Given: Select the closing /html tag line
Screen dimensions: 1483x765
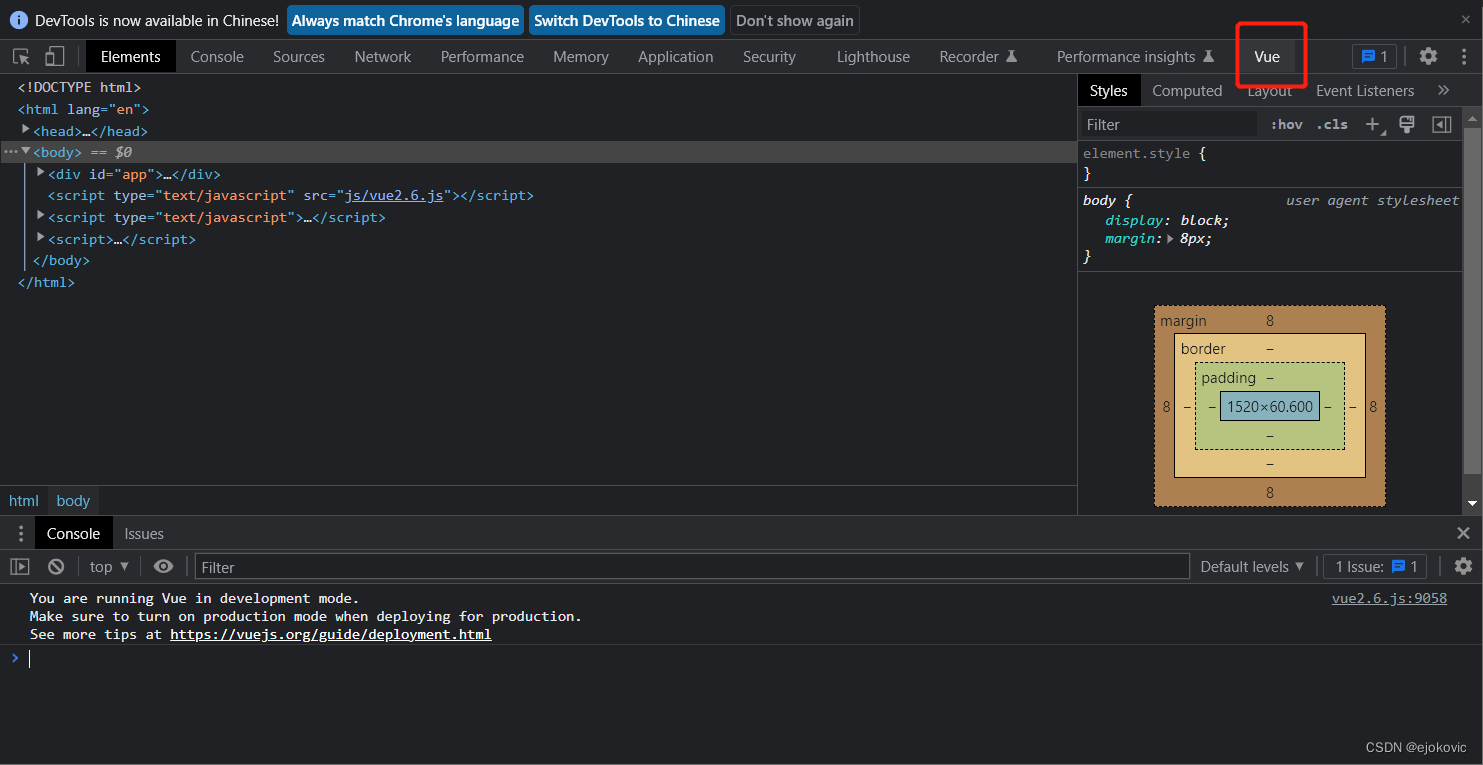Looking at the screenshot, I should [46, 282].
